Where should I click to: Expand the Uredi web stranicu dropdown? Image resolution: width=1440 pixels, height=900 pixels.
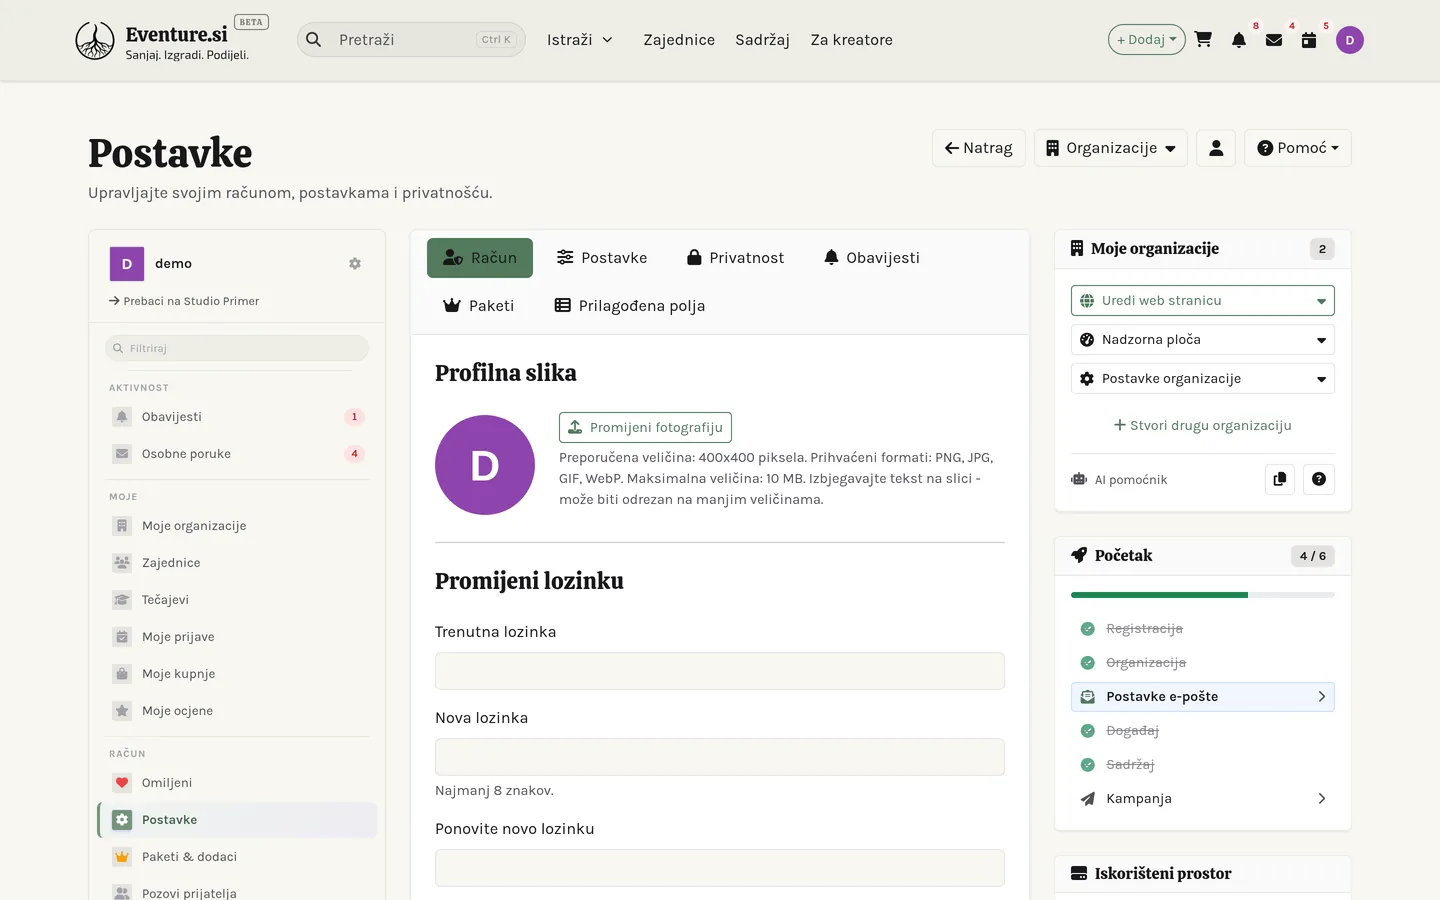click(1203, 301)
